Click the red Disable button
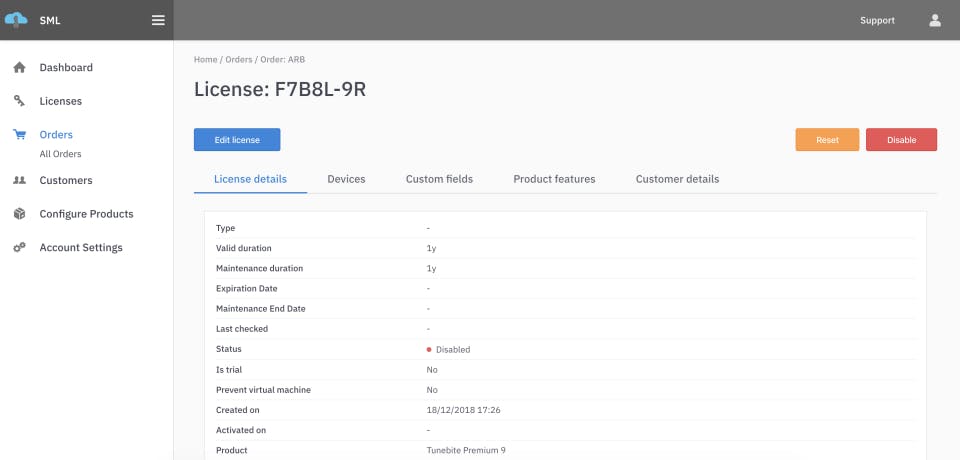This screenshot has width=960, height=460. (901, 140)
